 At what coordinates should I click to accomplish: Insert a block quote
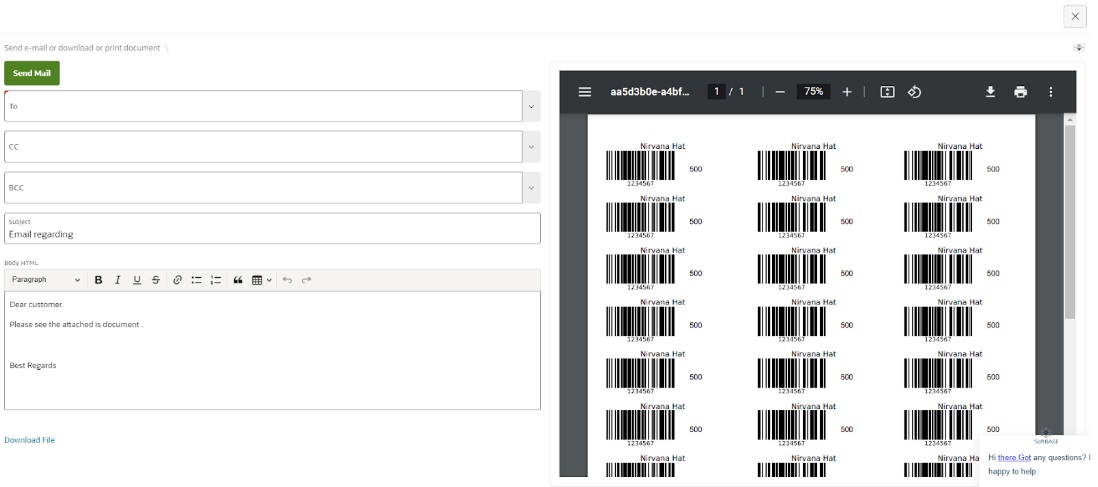coord(238,280)
